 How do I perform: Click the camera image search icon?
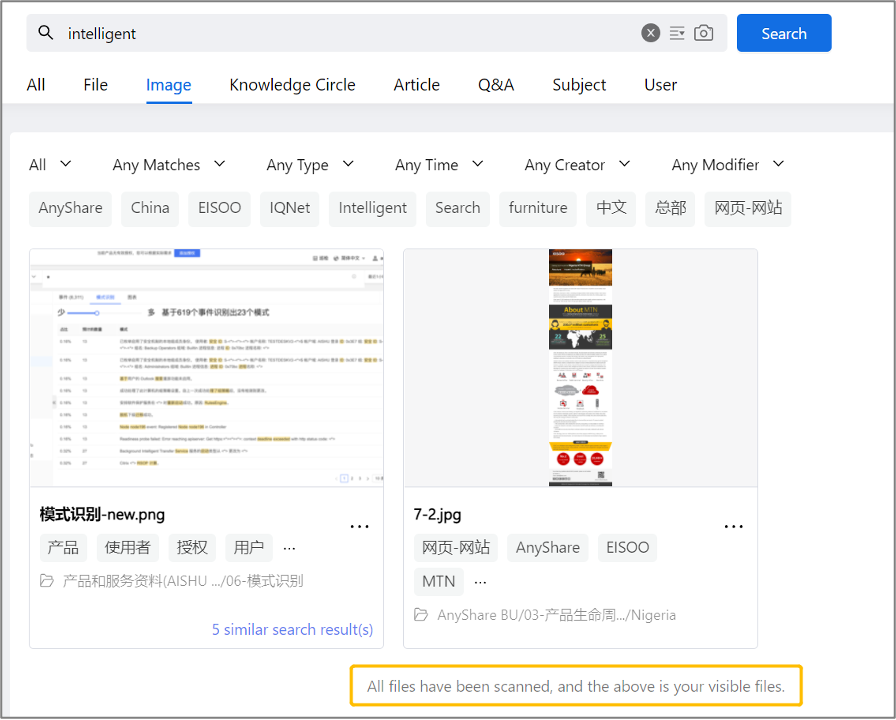tap(704, 33)
